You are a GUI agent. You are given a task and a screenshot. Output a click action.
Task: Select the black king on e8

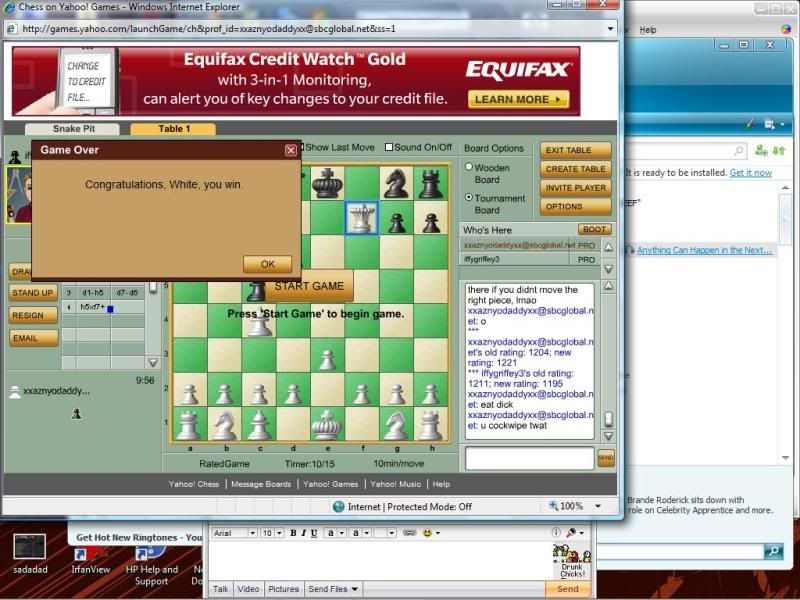(x=327, y=183)
